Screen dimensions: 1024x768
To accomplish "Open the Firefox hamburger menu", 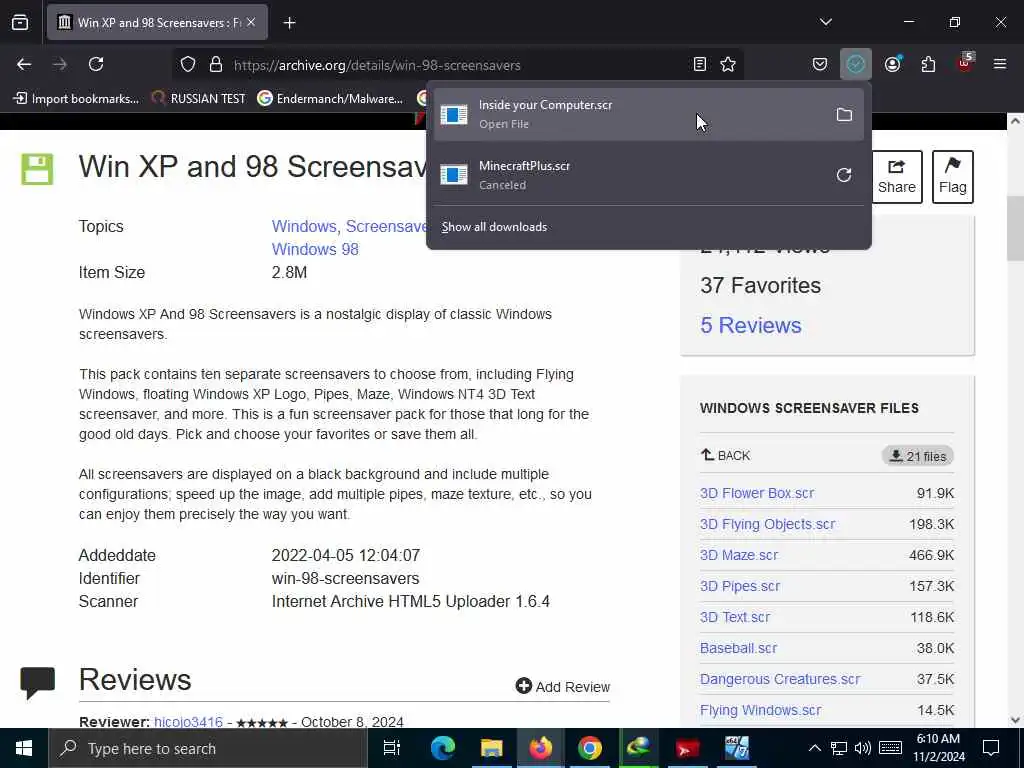I will 1000,64.
